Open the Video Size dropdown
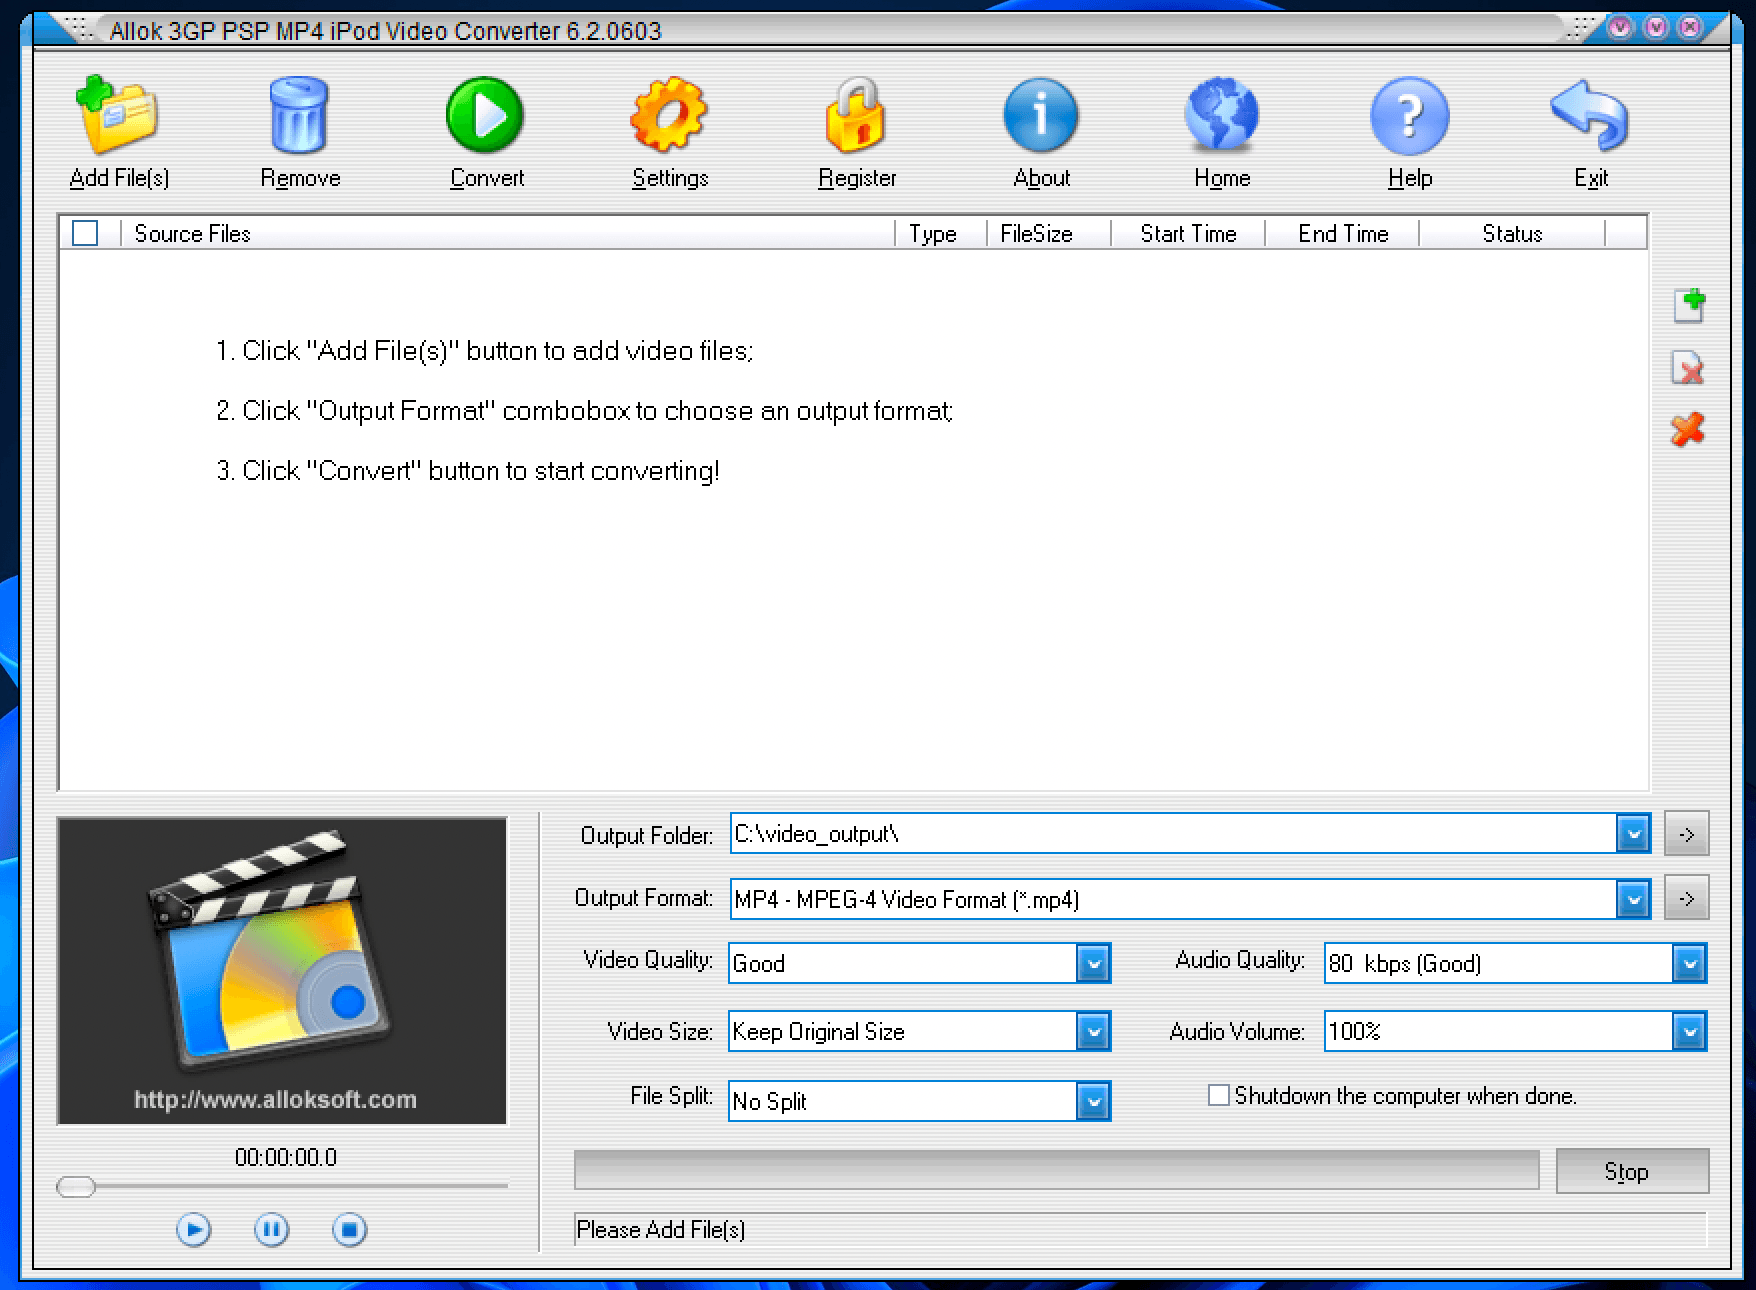The width and height of the screenshot is (1756, 1290). point(1093,1031)
